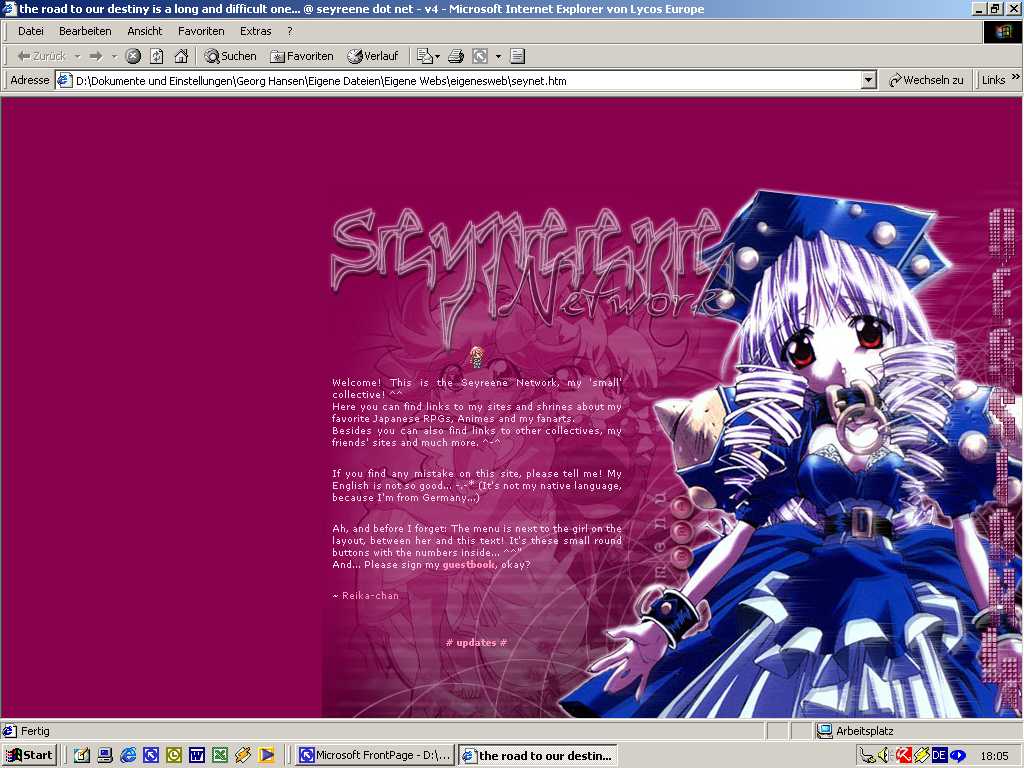Image resolution: width=1024 pixels, height=768 pixels.
Task: Click the page icon in the address bar
Action: click(x=64, y=81)
